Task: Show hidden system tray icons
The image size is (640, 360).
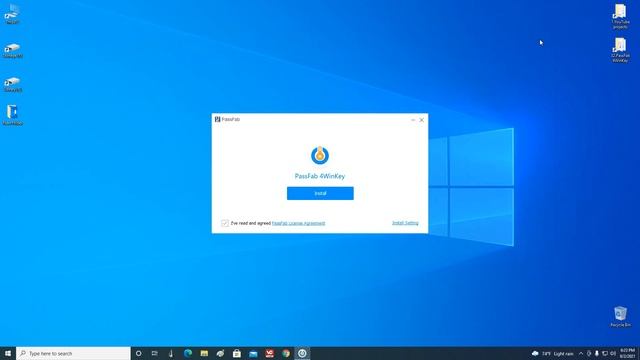Action: tap(581, 353)
